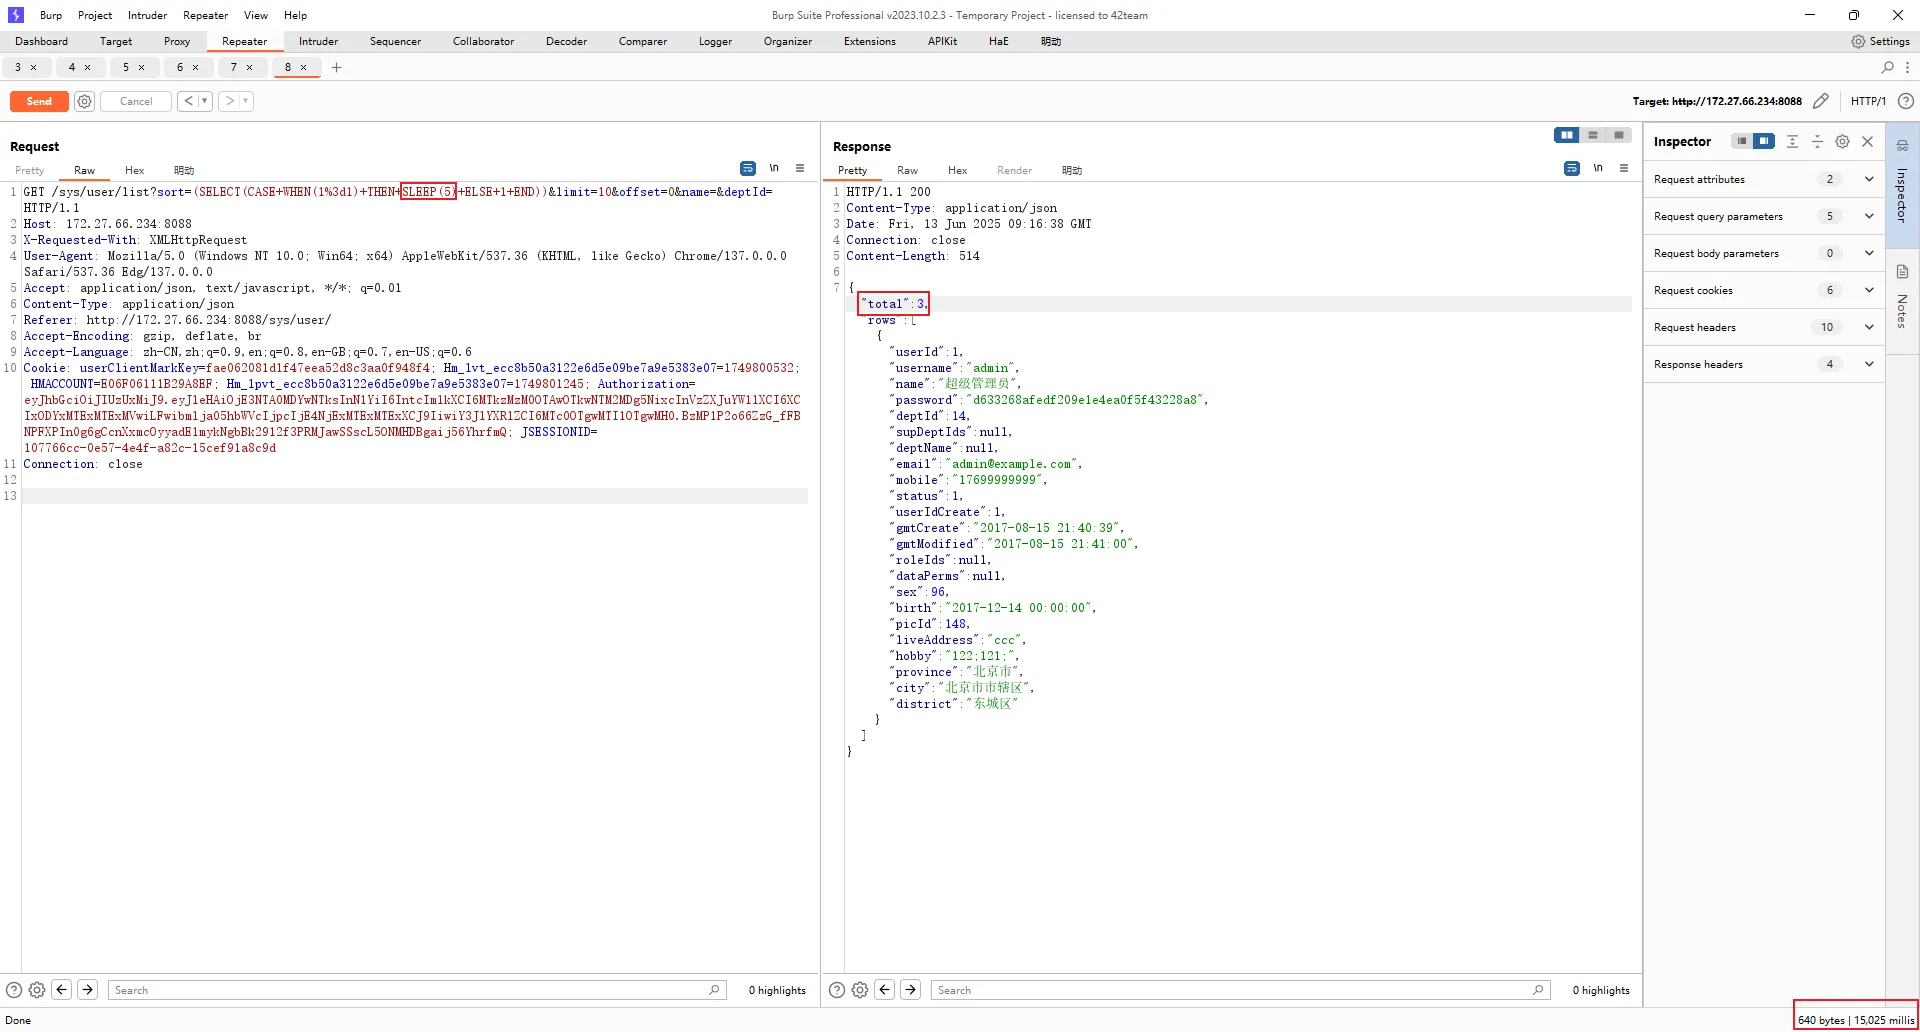Switch to the Hex response tab
The width and height of the screenshot is (1920, 1032).
957,170
